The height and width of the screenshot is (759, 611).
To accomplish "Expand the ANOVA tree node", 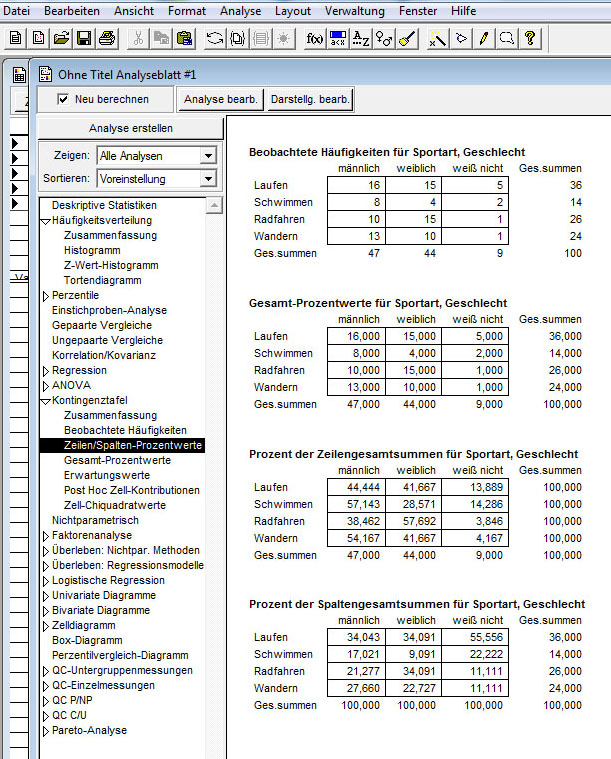I will click(x=46, y=386).
